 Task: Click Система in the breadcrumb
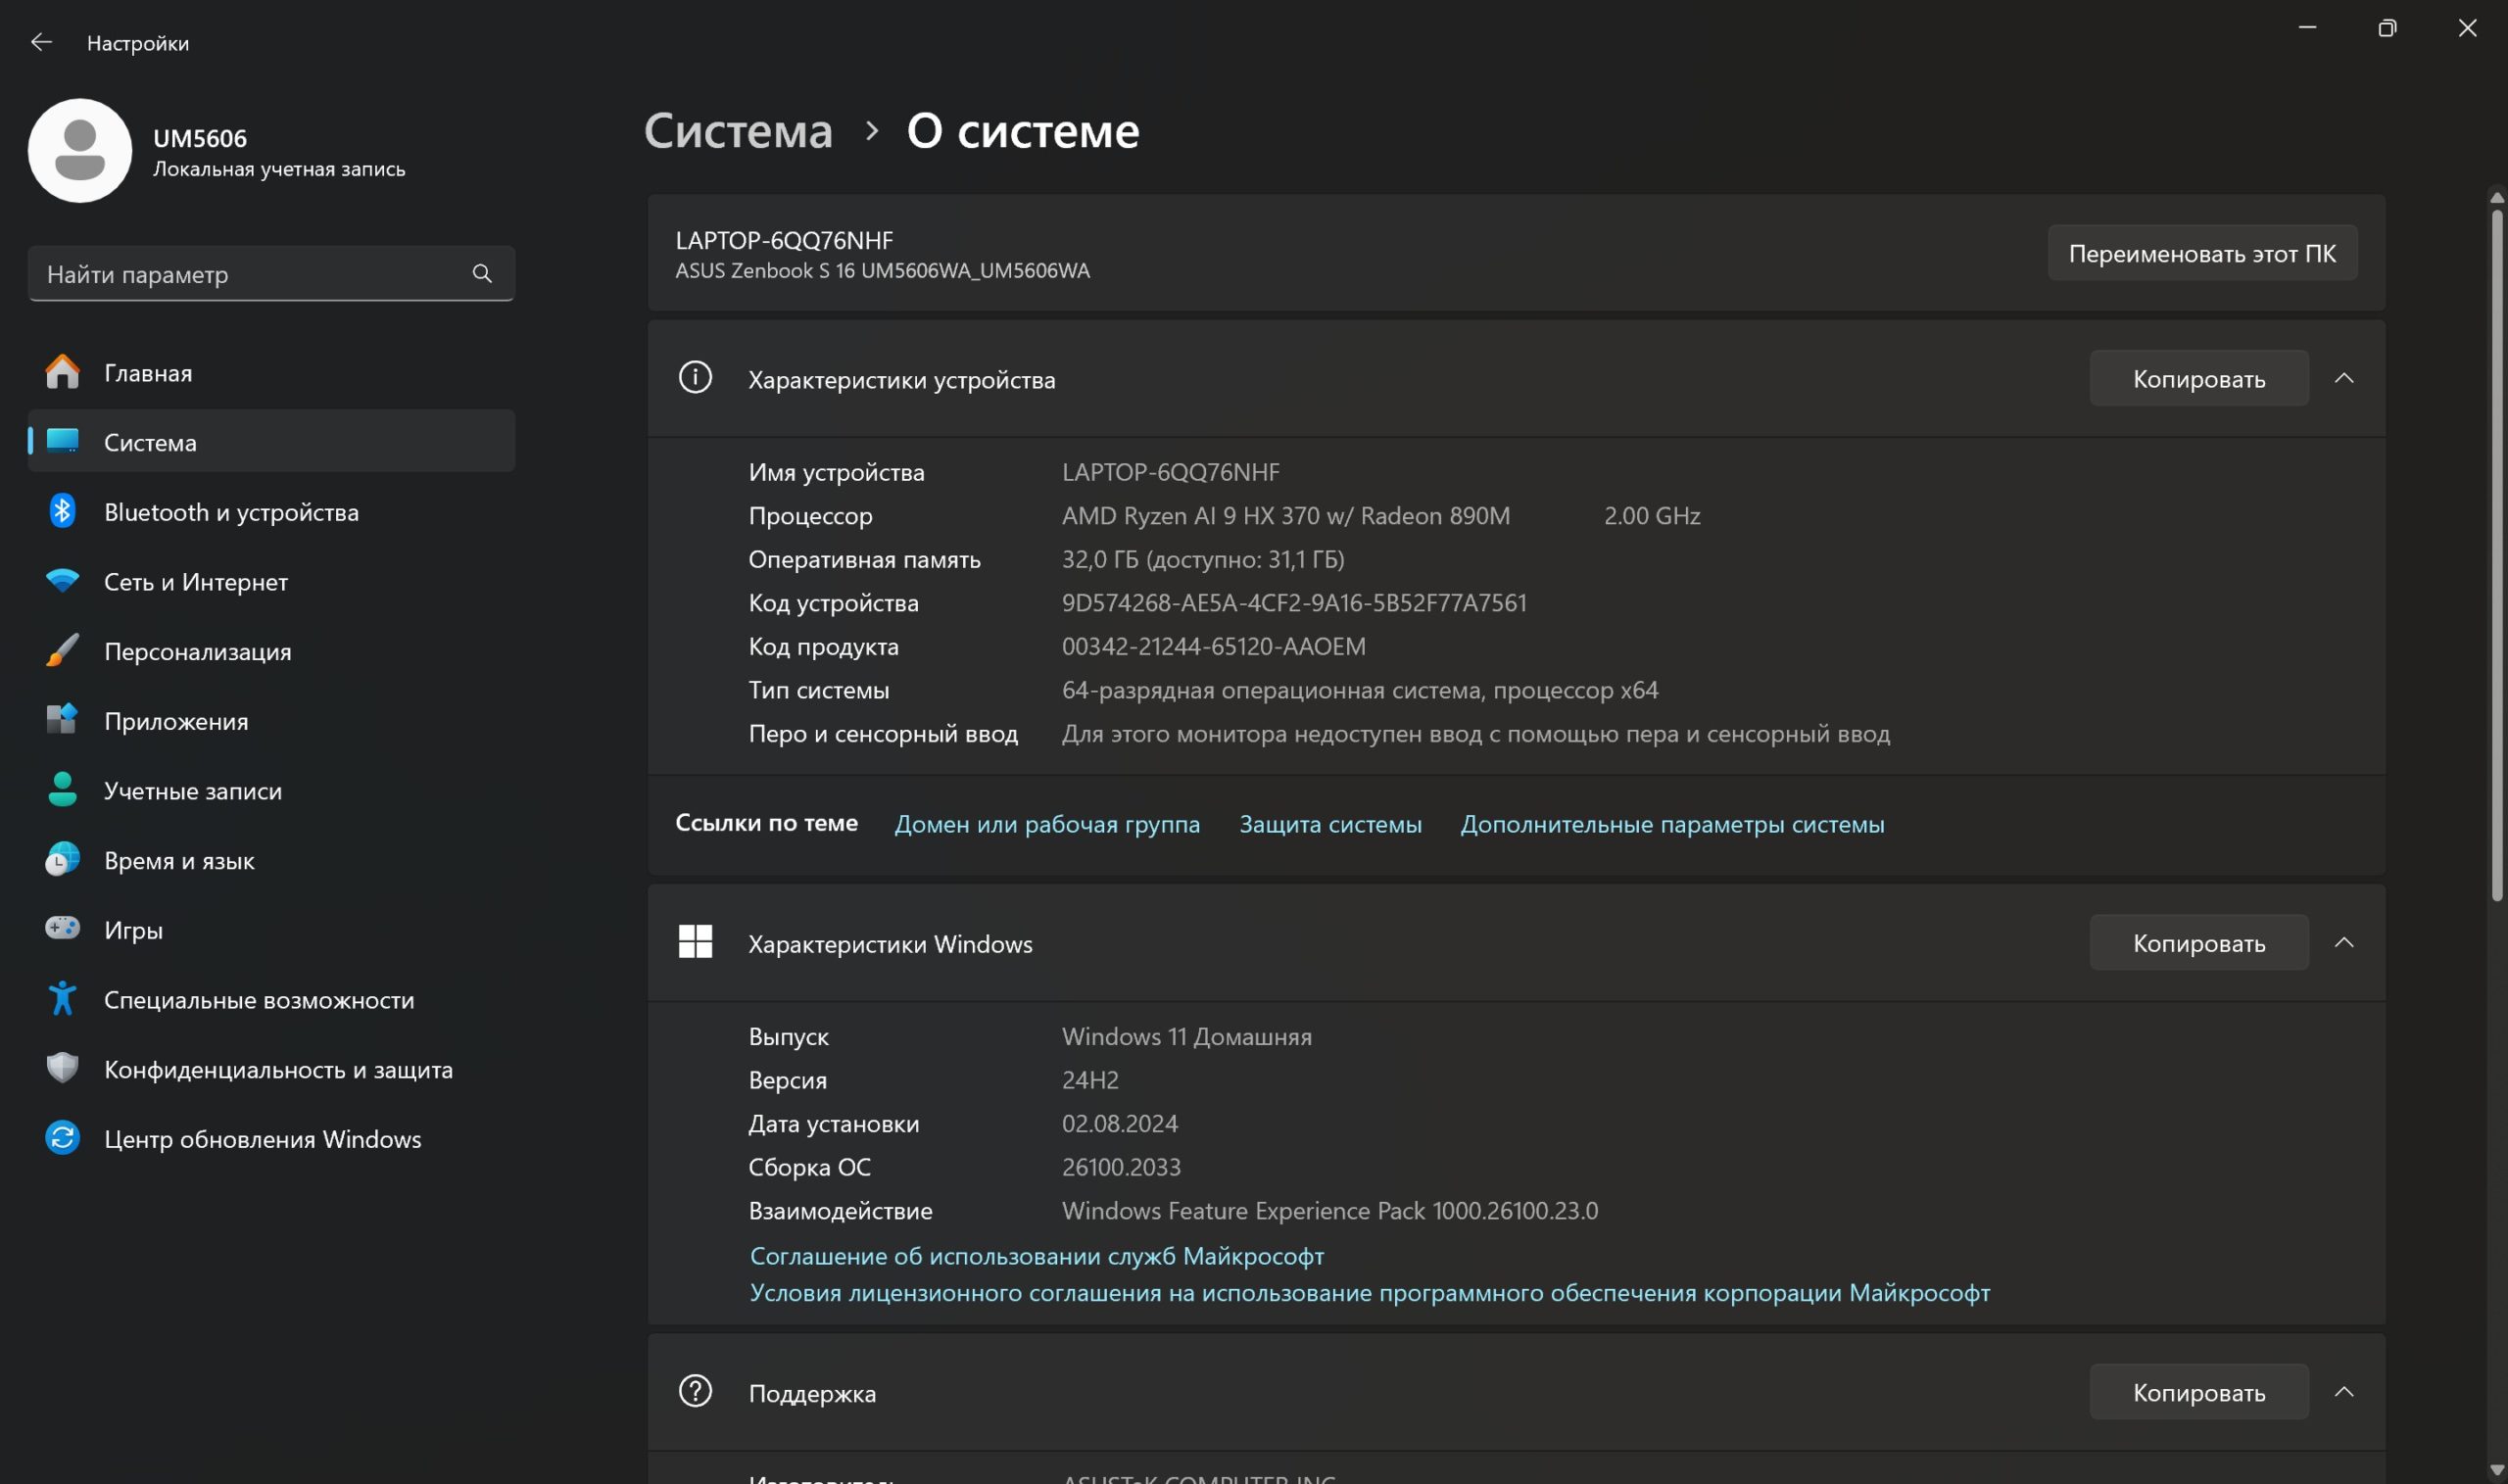pos(738,131)
